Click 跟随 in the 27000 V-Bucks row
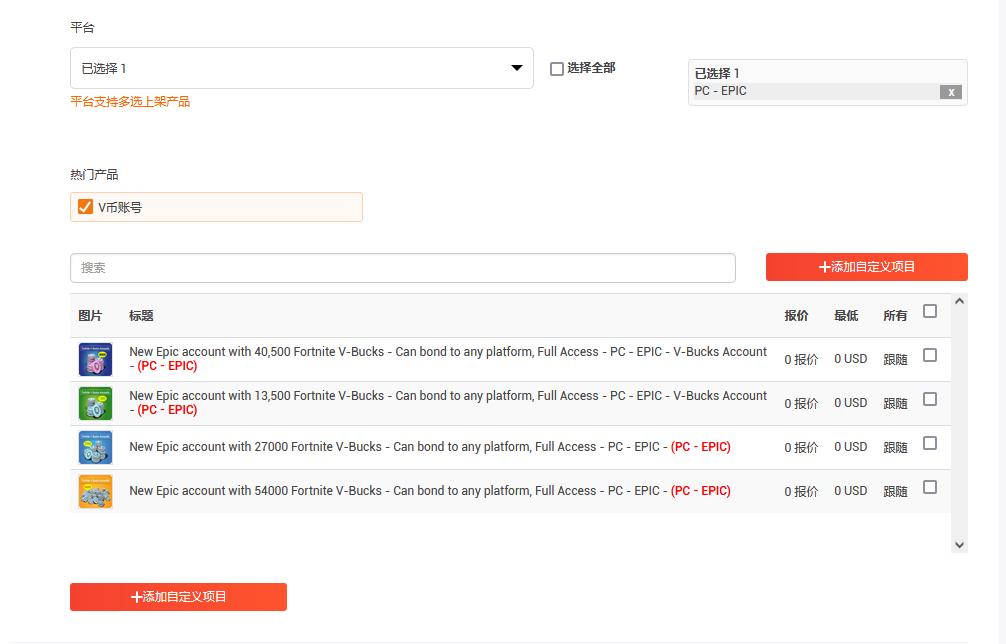 [895, 447]
